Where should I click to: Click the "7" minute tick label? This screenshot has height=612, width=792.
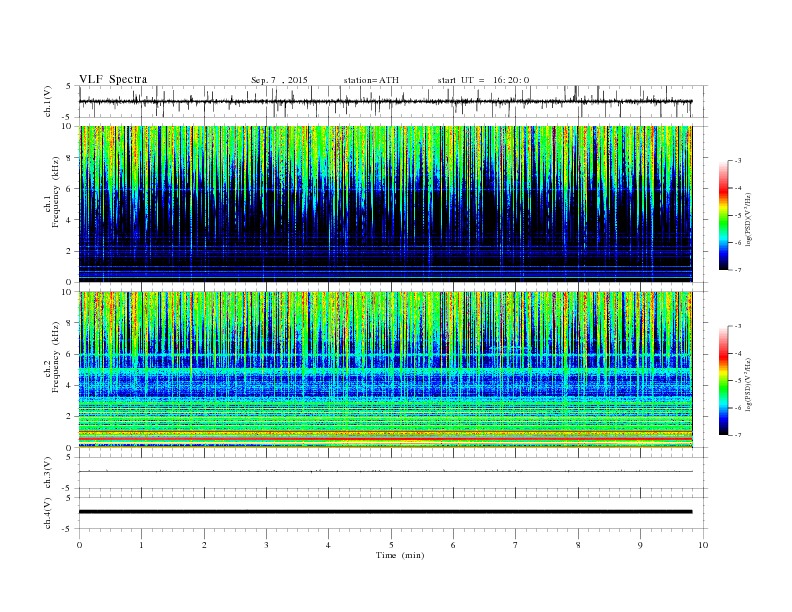click(x=516, y=545)
